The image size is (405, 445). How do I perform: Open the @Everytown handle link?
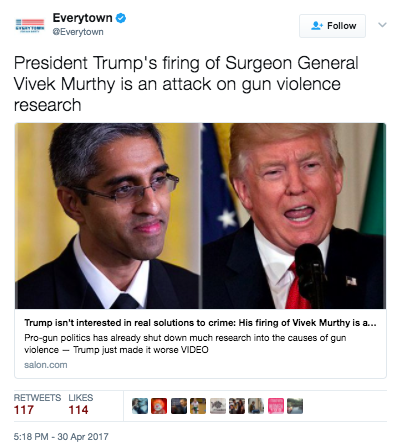point(78,32)
